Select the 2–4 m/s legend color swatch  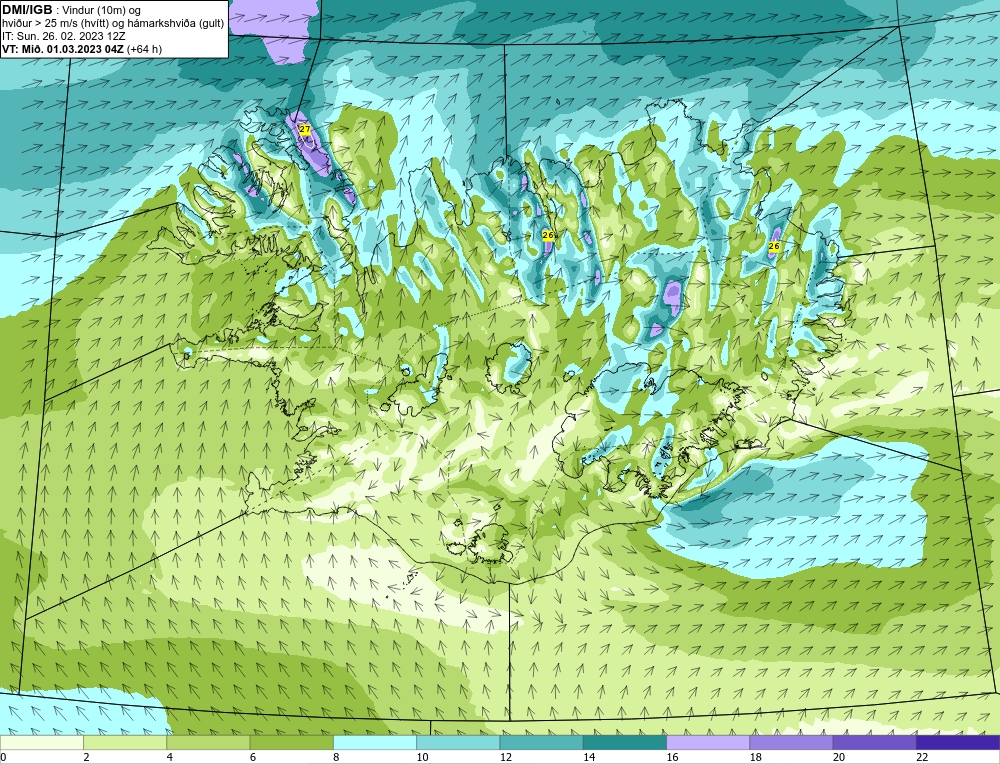coord(125,742)
